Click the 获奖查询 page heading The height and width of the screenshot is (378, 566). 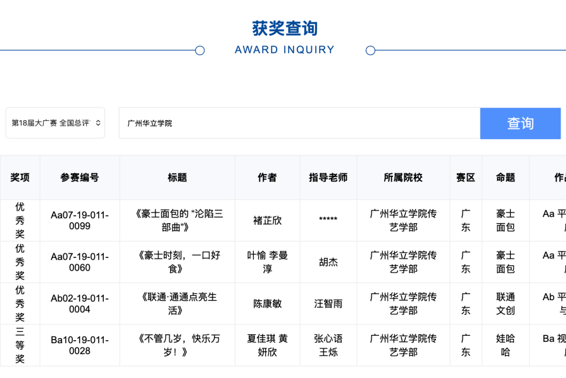point(284,28)
